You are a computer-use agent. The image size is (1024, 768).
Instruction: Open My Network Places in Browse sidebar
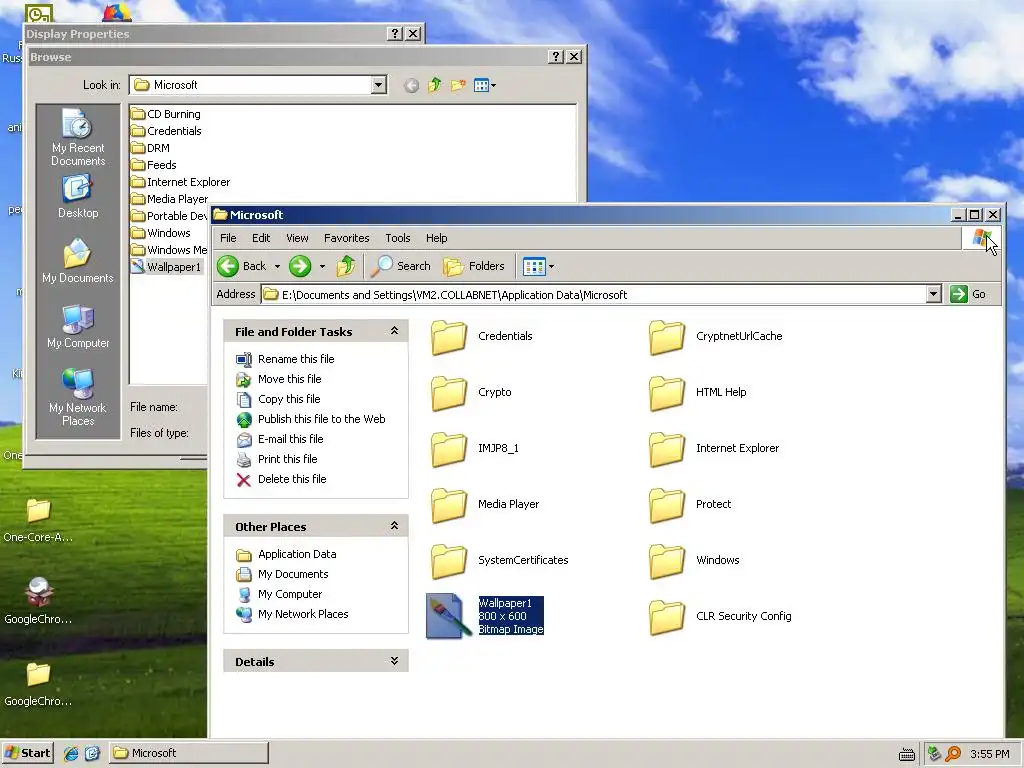click(x=78, y=397)
